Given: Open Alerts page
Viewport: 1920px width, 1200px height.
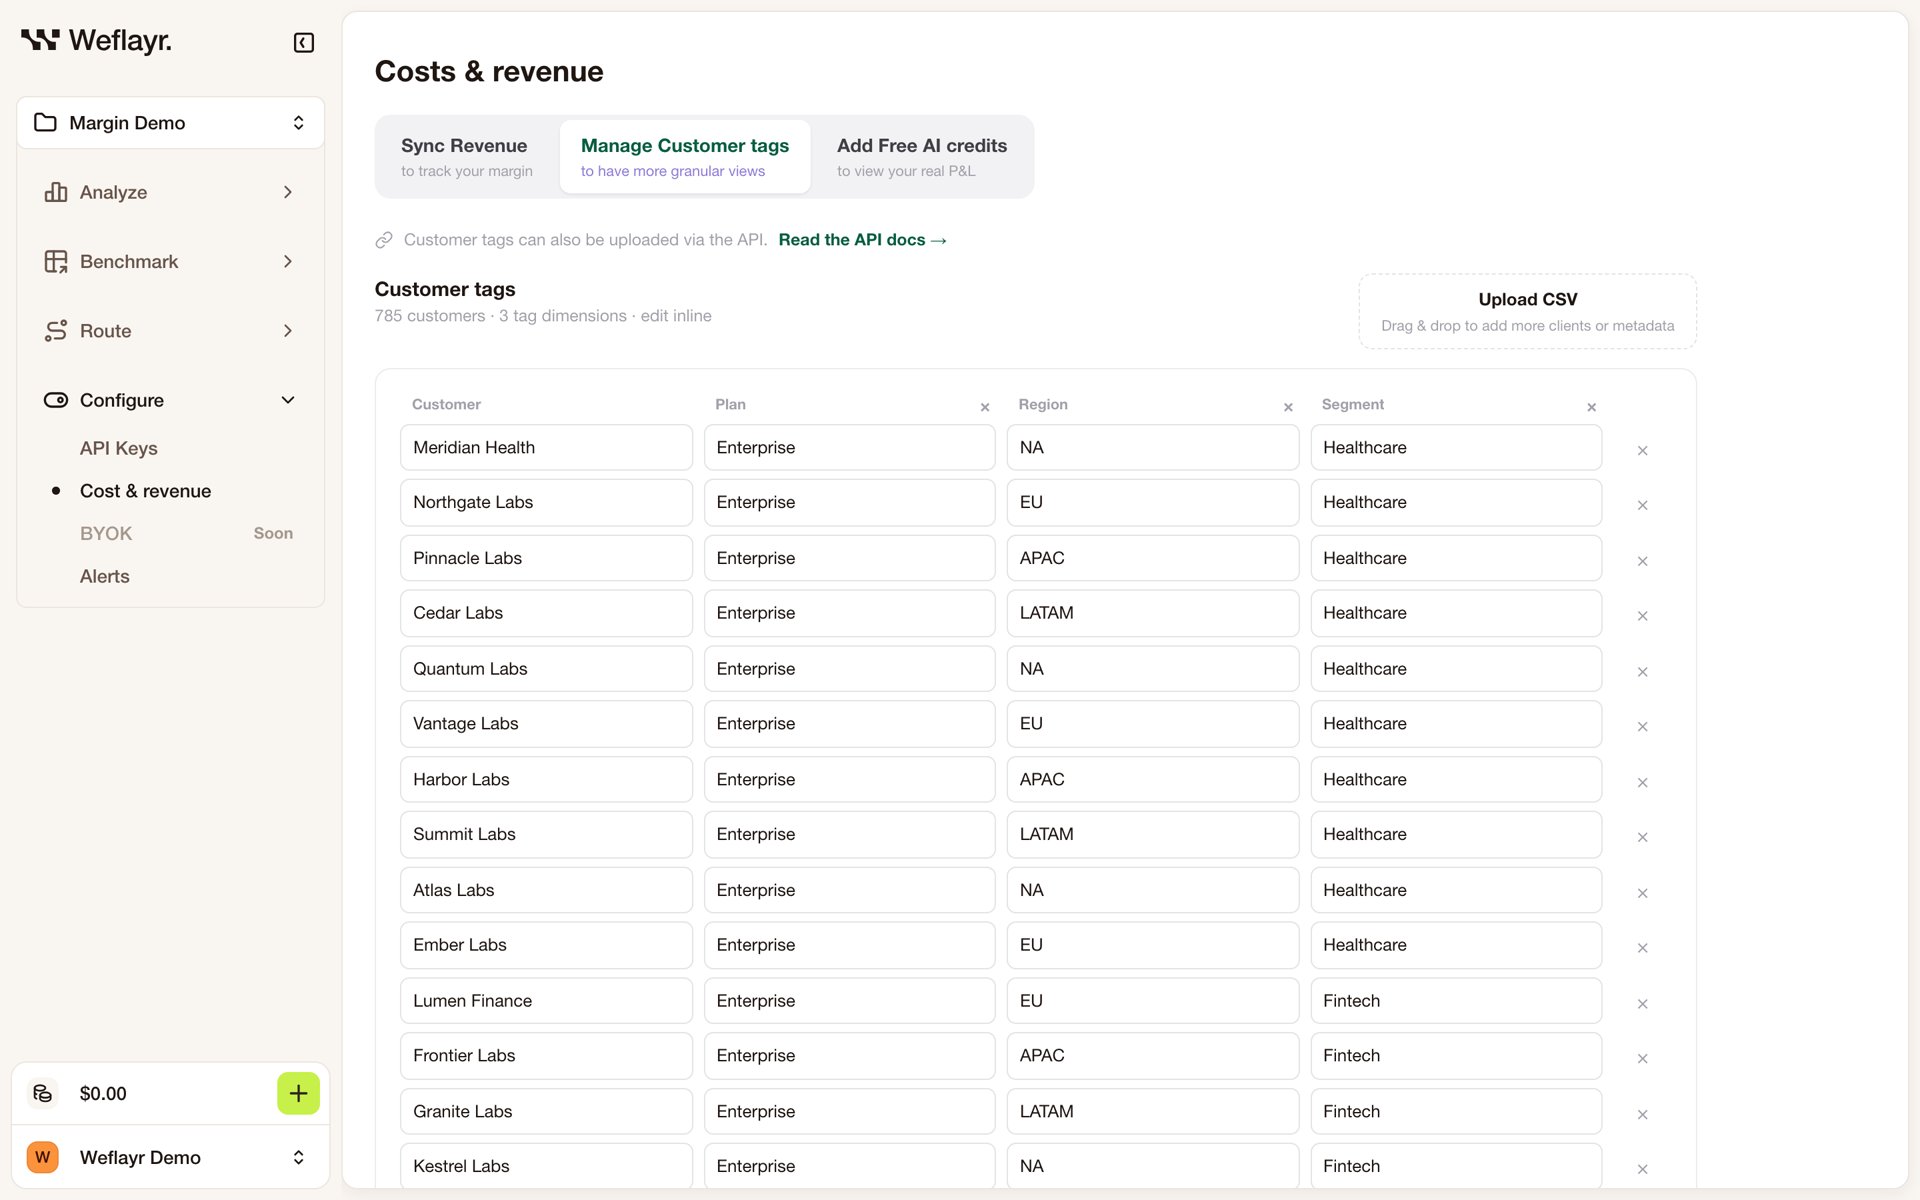Looking at the screenshot, I should point(105,576).
